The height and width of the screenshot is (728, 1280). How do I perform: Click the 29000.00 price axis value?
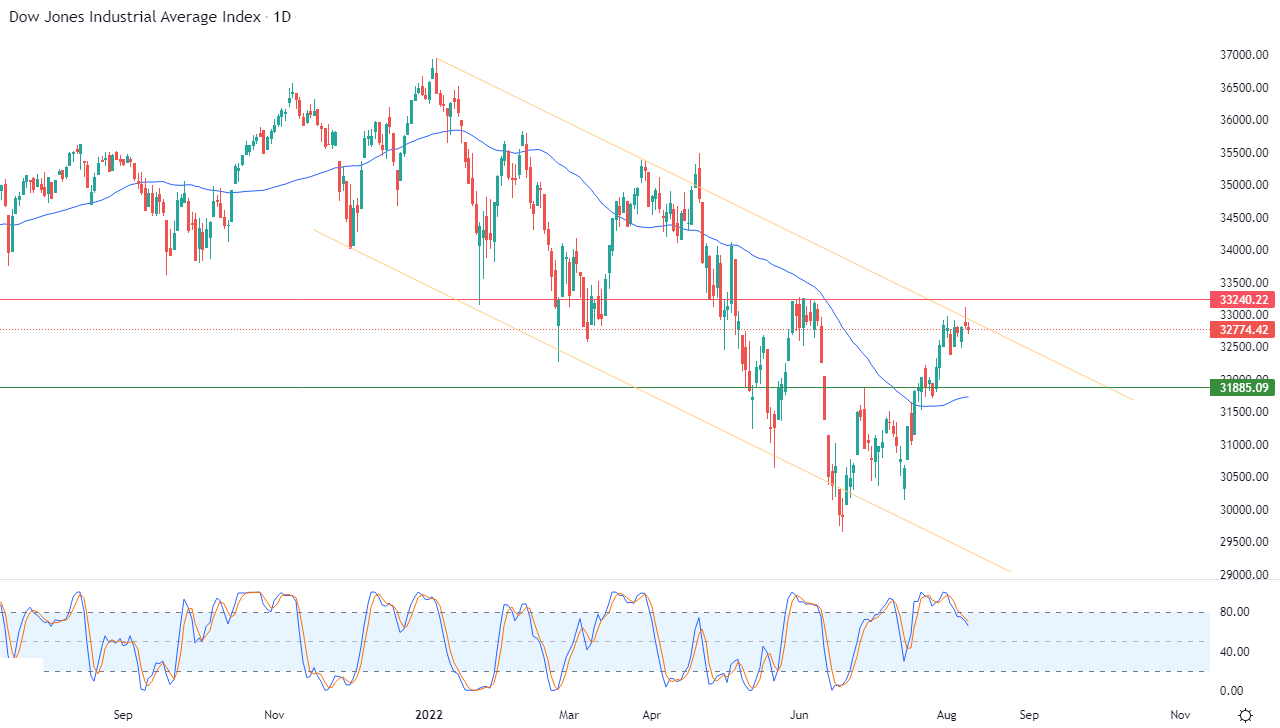tap(1243, 574)
